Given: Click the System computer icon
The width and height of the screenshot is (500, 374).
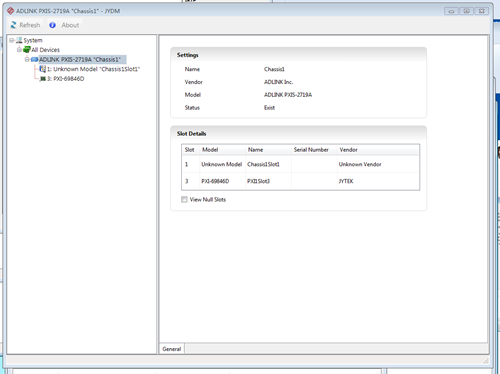Looking at the screenshot, I should [x=19, y=40].
